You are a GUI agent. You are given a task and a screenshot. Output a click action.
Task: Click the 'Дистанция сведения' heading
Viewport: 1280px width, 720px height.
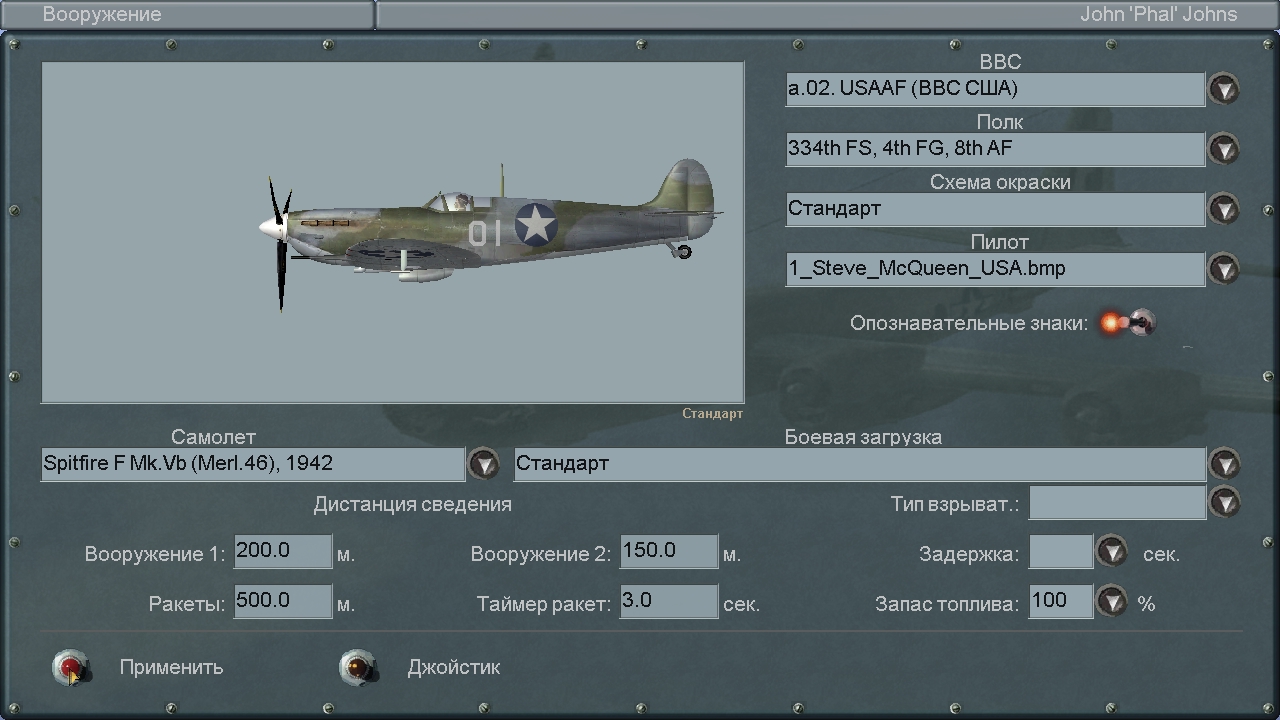[x=413, y=504]
